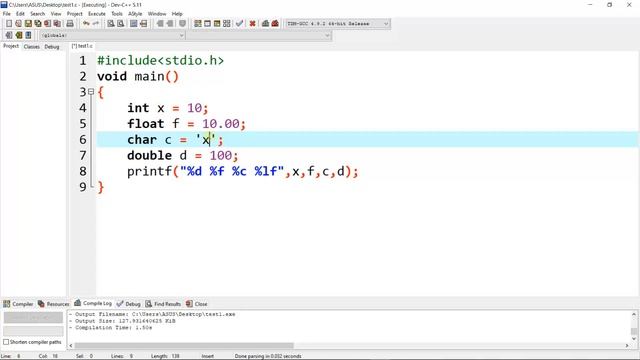Screen dimensions: 640x360
Task: Click the Replace toolbar icon
Action: coord(120,24)
